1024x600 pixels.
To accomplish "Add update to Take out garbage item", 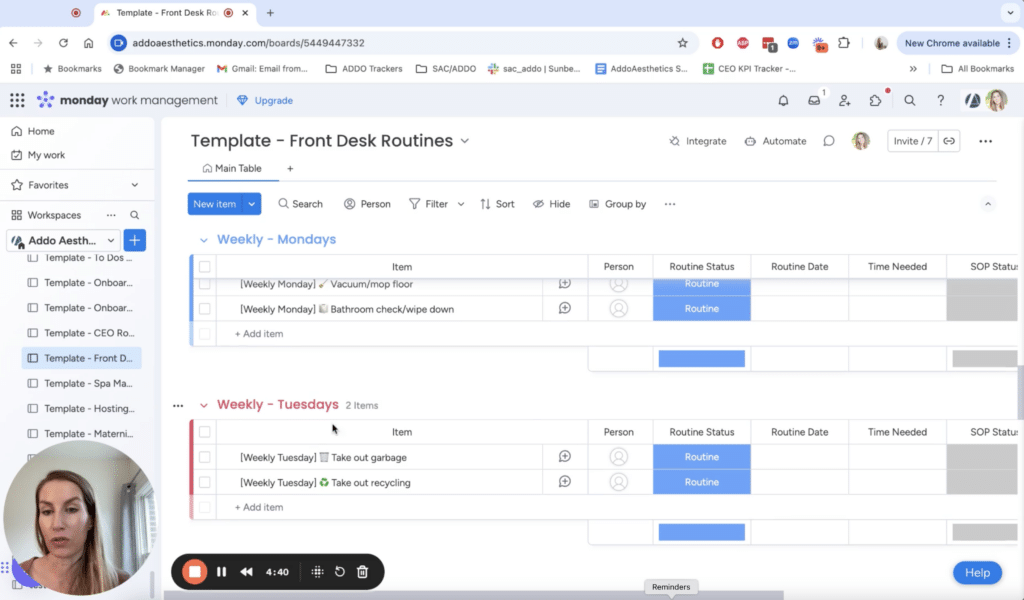I will 564,457.
